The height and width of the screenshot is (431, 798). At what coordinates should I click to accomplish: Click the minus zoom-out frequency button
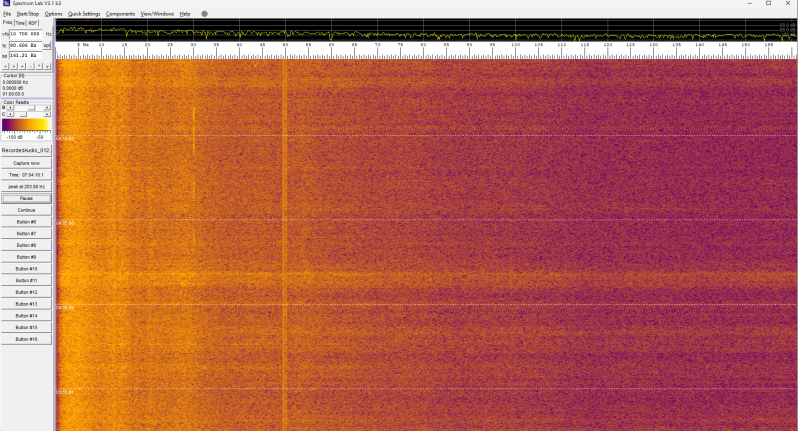click(x=31, y=66)
